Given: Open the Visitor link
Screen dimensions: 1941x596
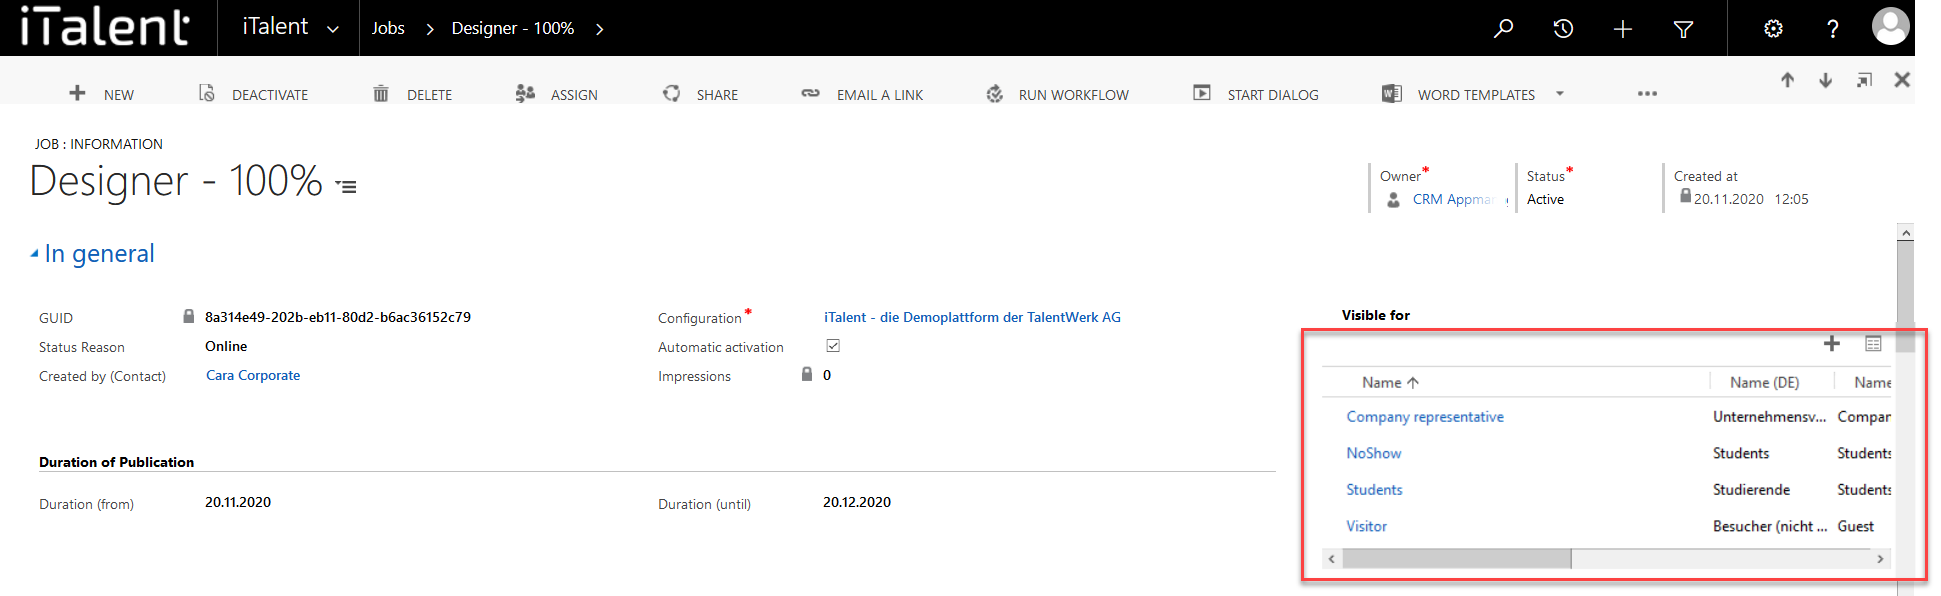Looking at the screenshot, I should click(1366, 526).
